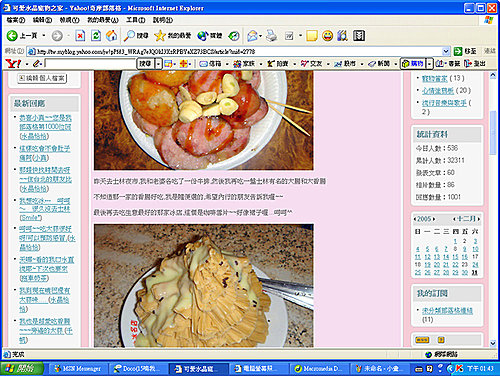Click the taskbar clock showing 下午 01:43

(x=480, y=369)
